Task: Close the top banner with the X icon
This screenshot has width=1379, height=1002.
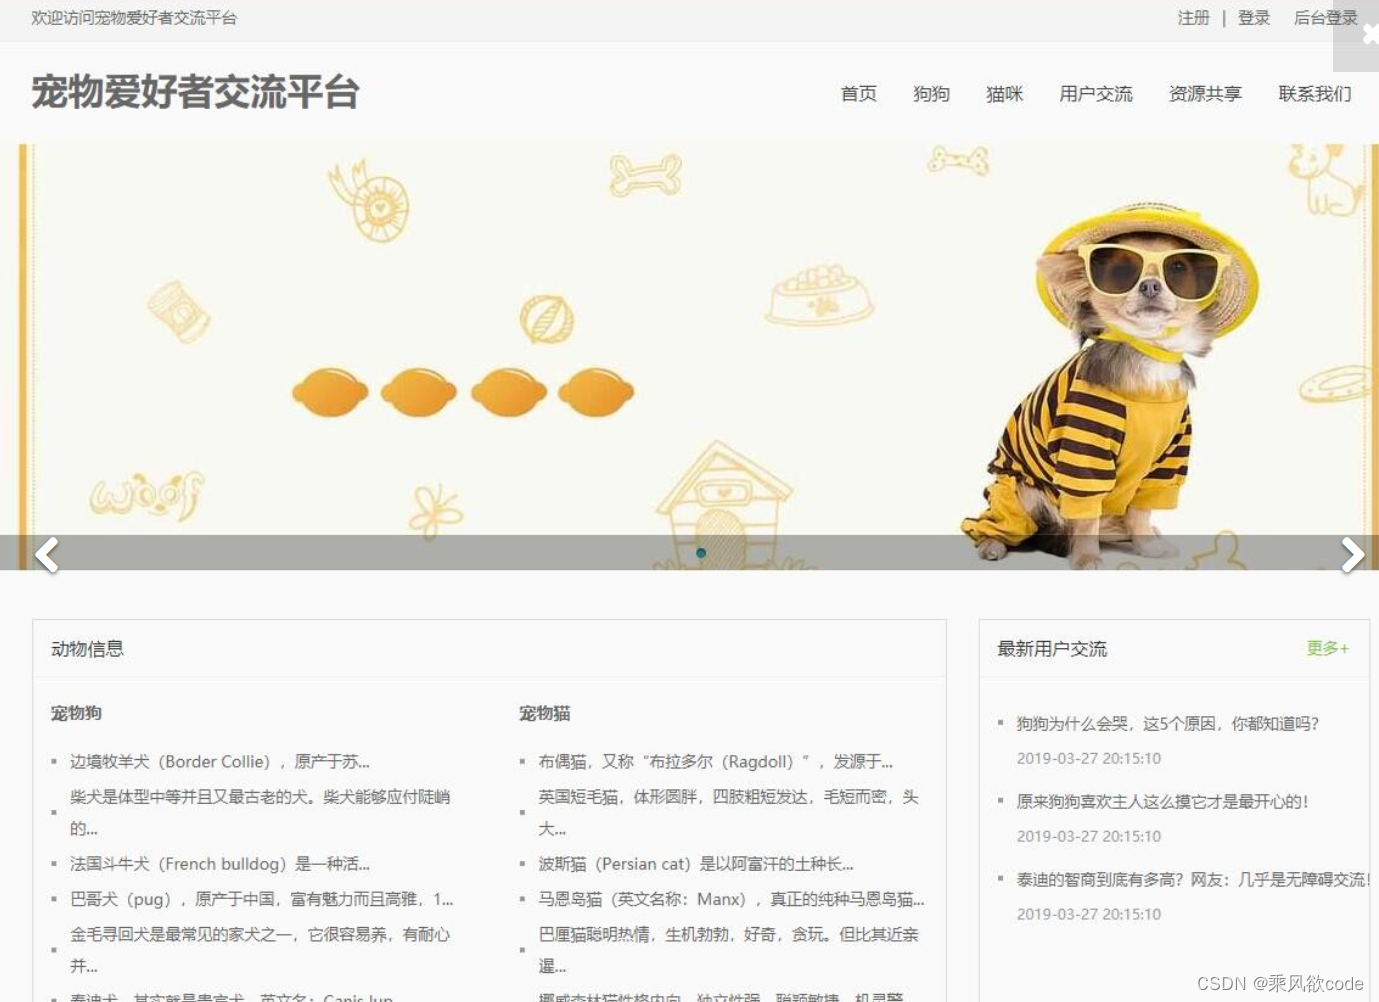Action: point(1370,34)
